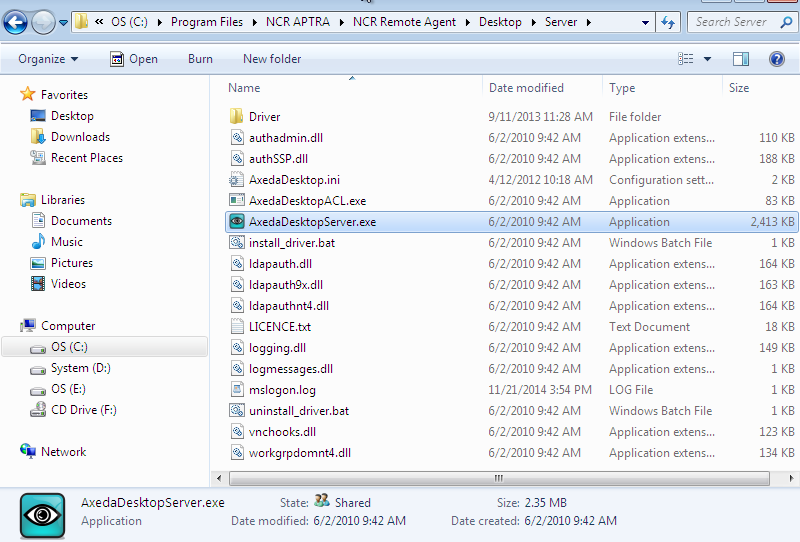Click the mslogon.log file icon

(237, 389)
